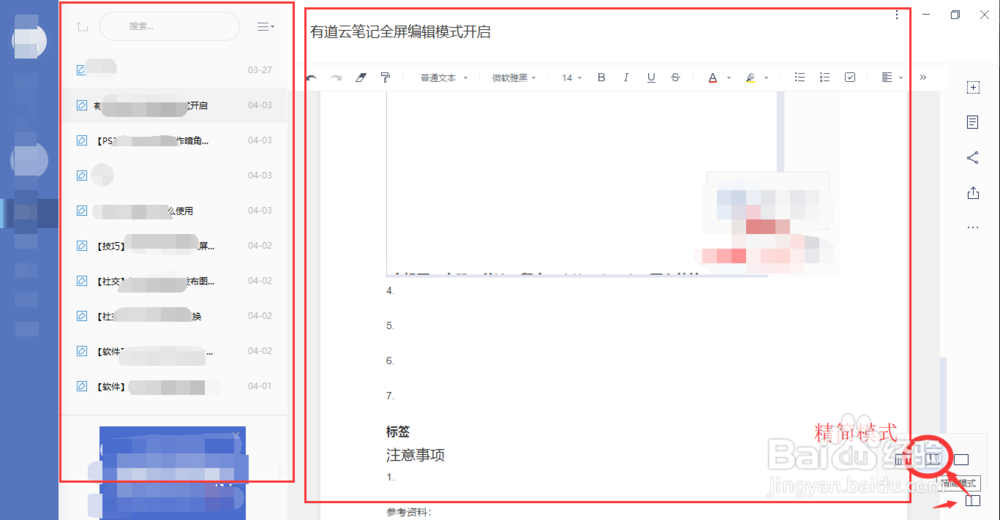This screenshot has width=1000, height=520.
Task: Toggle bold formatting
Action: 601,77
